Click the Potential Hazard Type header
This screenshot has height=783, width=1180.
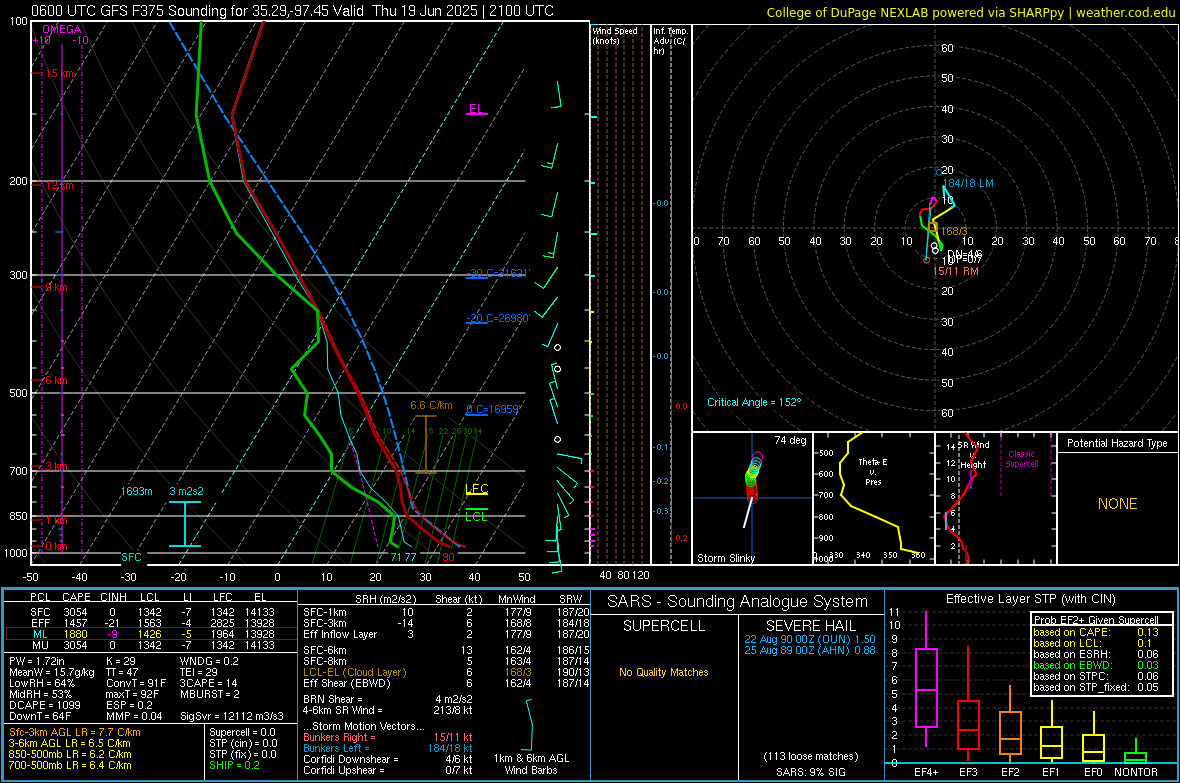click(1117, 443)
